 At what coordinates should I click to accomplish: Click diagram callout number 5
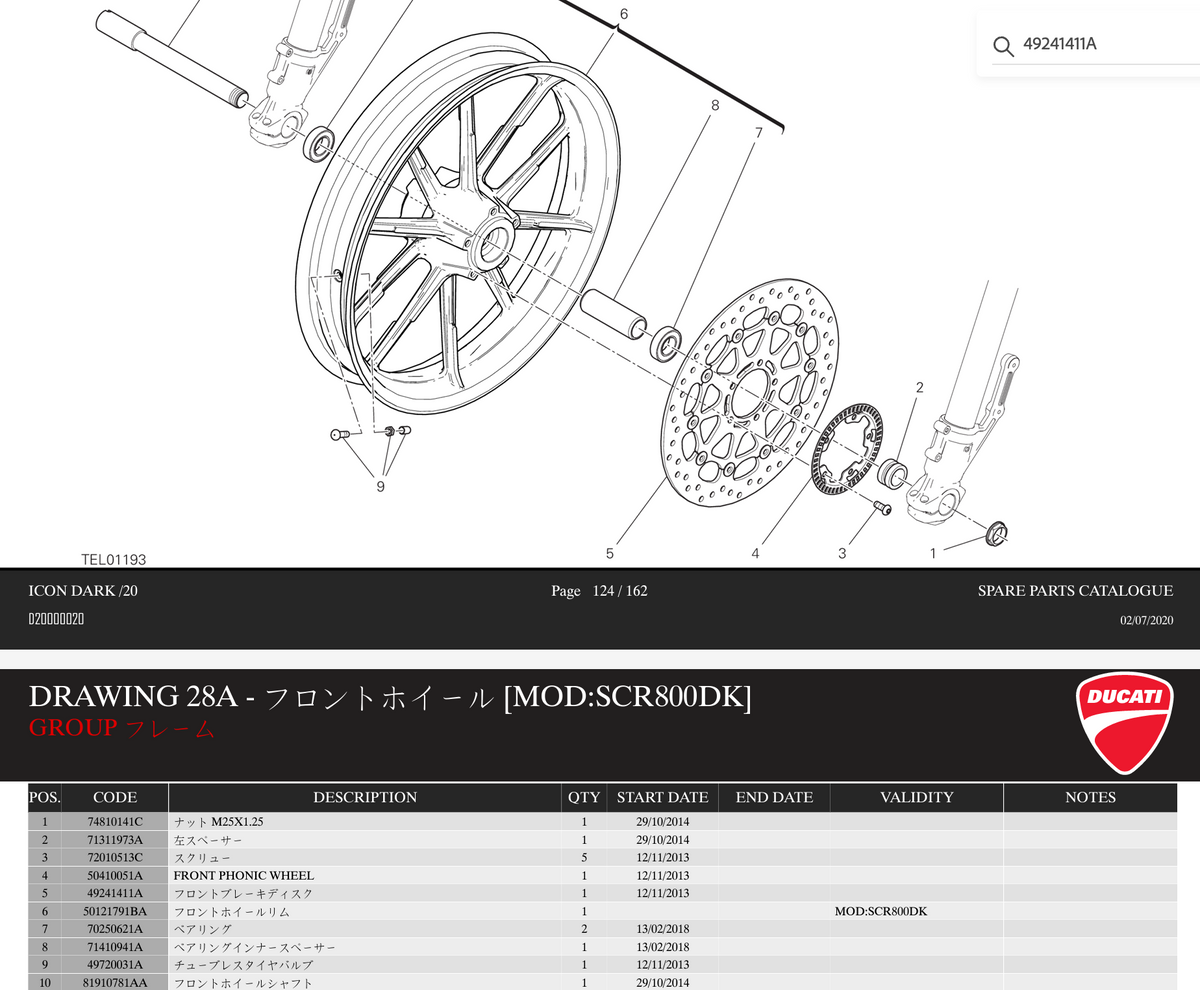pyautogui.click(x=609, y=552)
